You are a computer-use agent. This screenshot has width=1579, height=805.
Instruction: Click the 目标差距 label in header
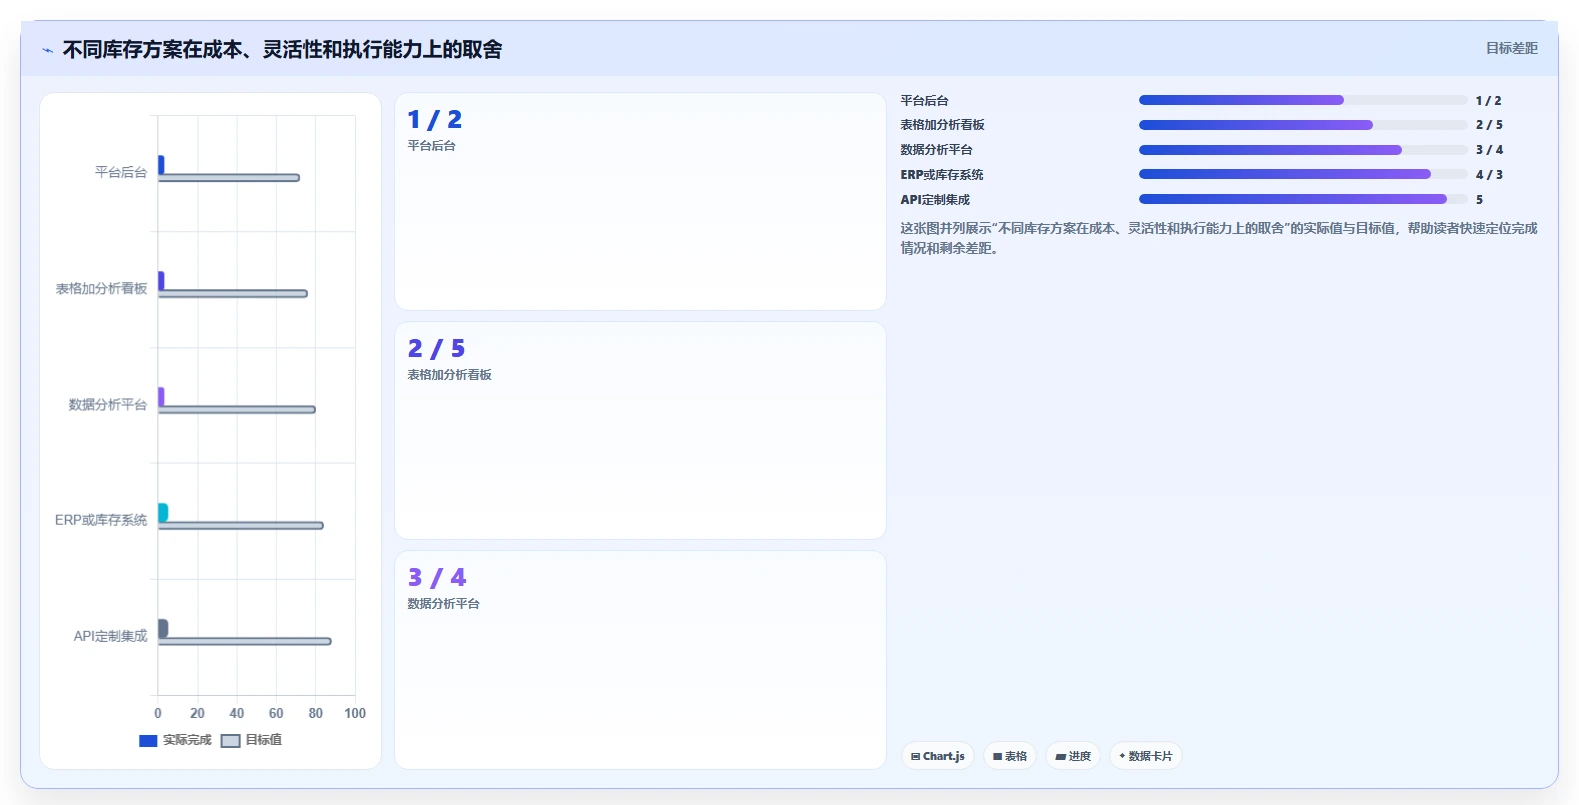(1511, 48)
